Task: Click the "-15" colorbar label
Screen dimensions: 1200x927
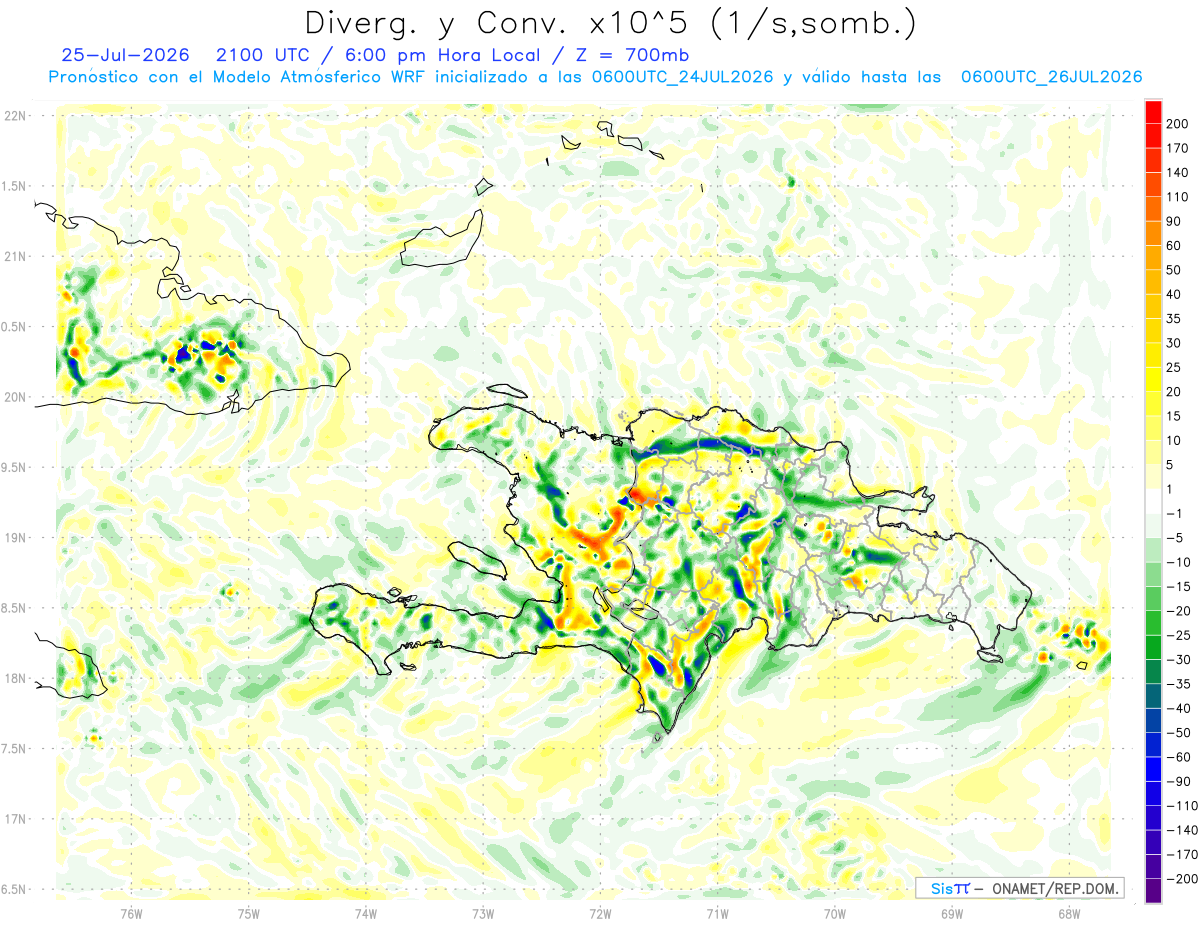Action: (x=1178, y=587)
